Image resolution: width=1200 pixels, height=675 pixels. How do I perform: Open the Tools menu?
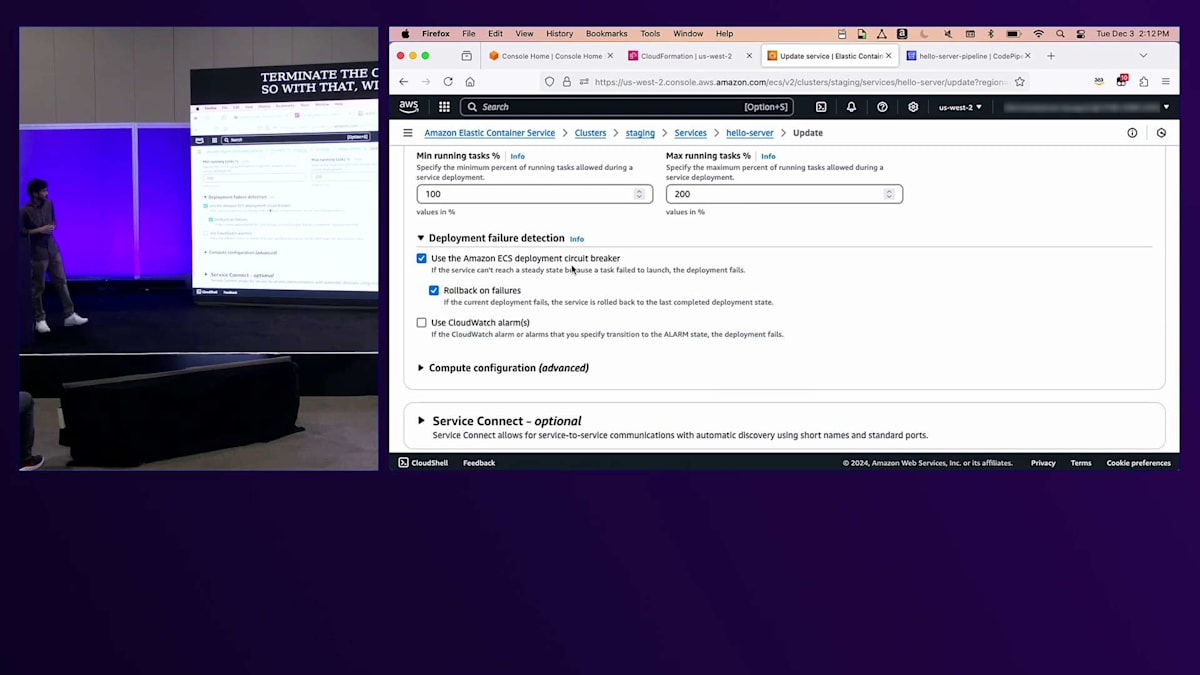point(650,34)
